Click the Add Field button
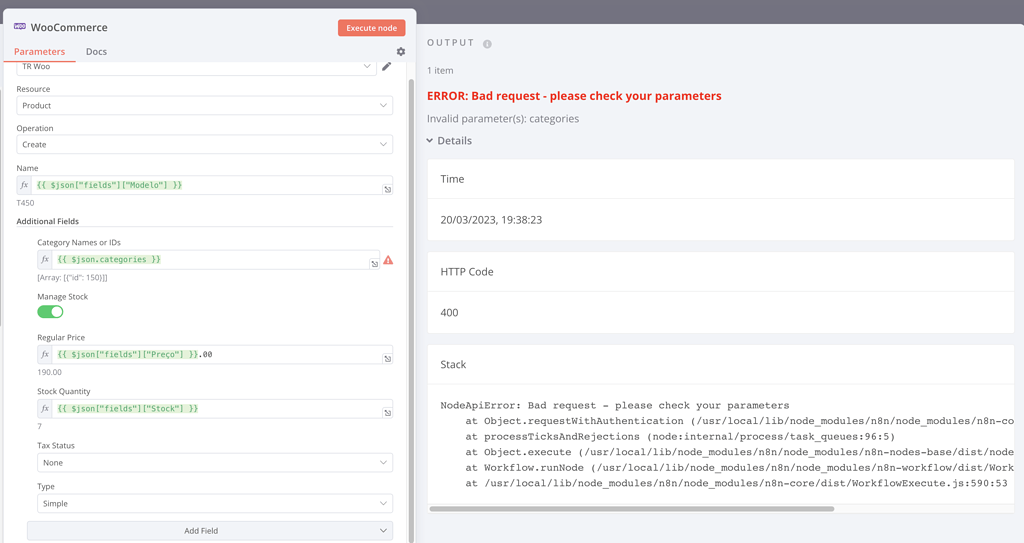 point(209,531)
